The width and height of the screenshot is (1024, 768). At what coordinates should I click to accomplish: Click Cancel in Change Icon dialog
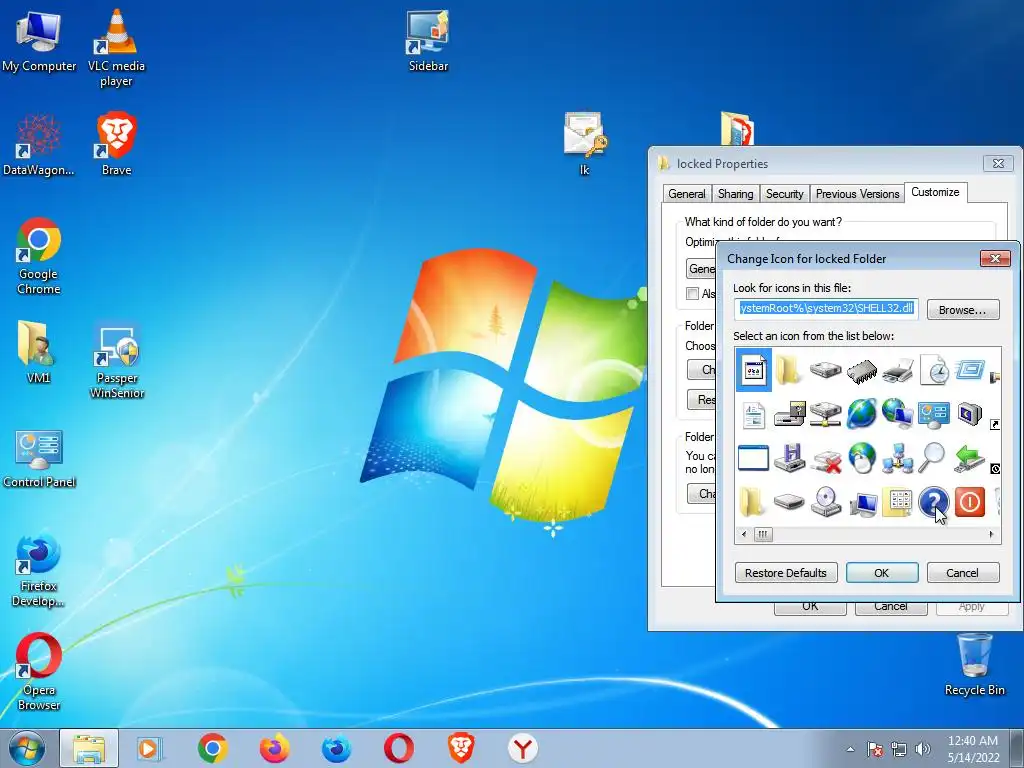click(963, 573)
